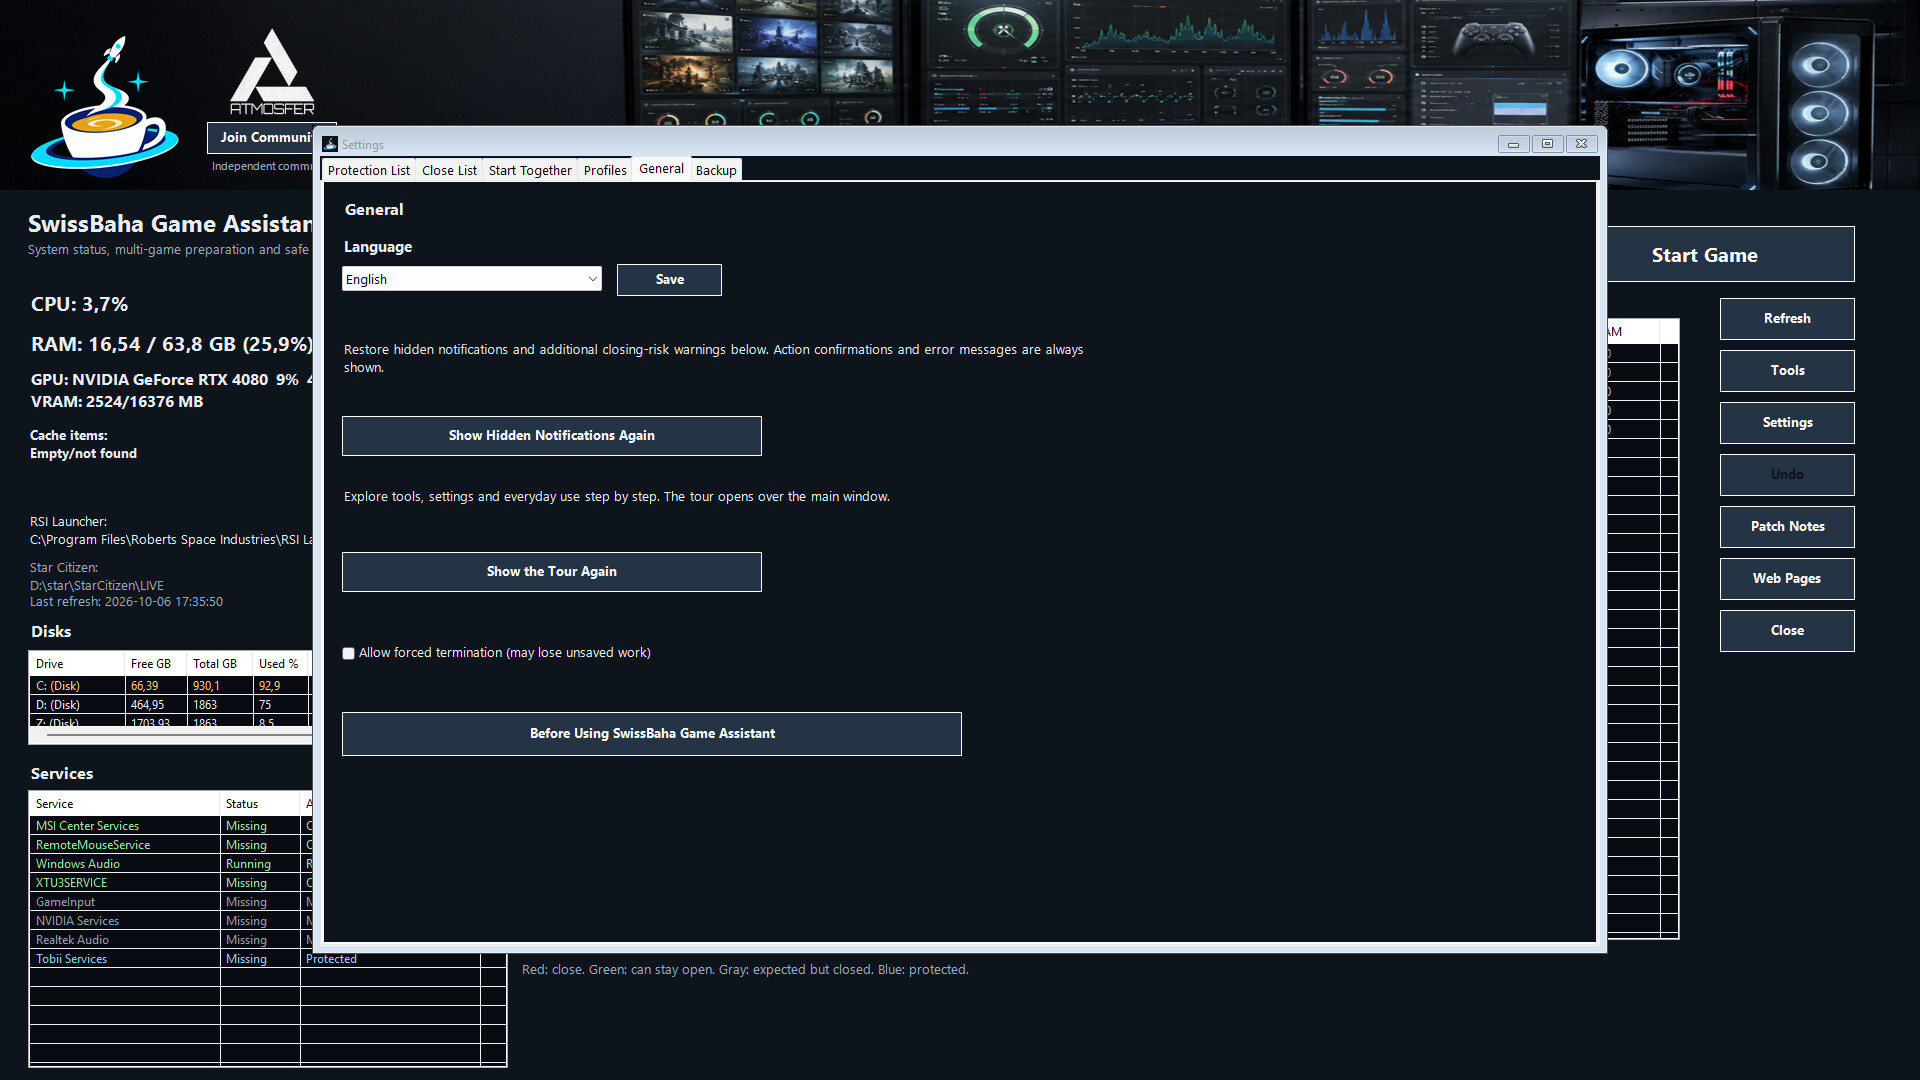Viewport: 1920px width, 1080px height.
Task: Switch to the Close List tab
Action: (x=449, y=170)
